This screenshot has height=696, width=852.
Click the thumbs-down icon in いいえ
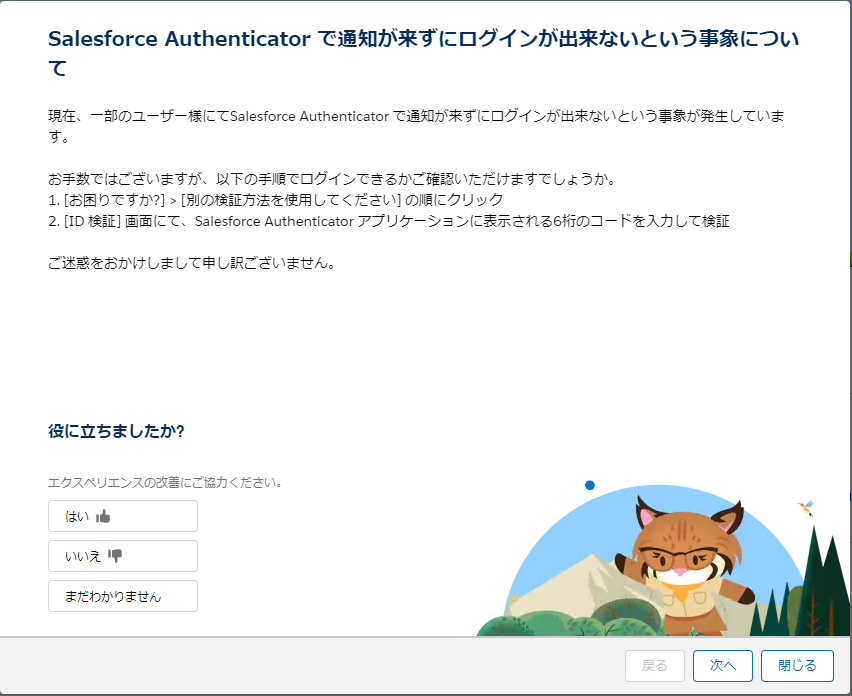[115, 555]
